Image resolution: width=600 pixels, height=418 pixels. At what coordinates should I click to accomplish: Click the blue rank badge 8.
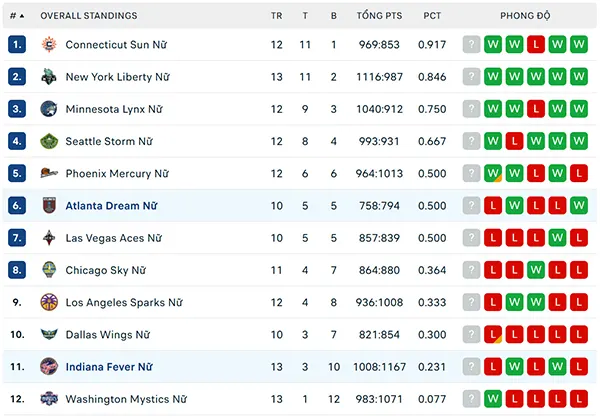pyautogui.click(x=17, y=270)
